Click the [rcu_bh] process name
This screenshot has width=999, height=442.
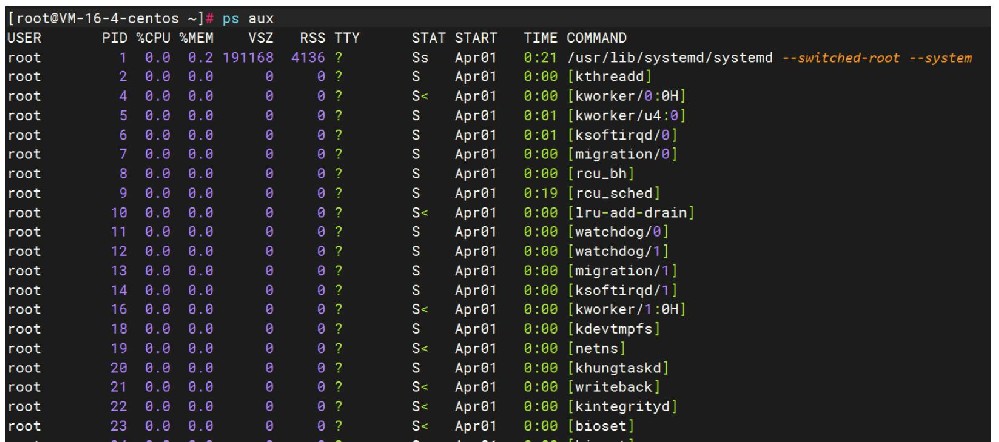(601, 174)
